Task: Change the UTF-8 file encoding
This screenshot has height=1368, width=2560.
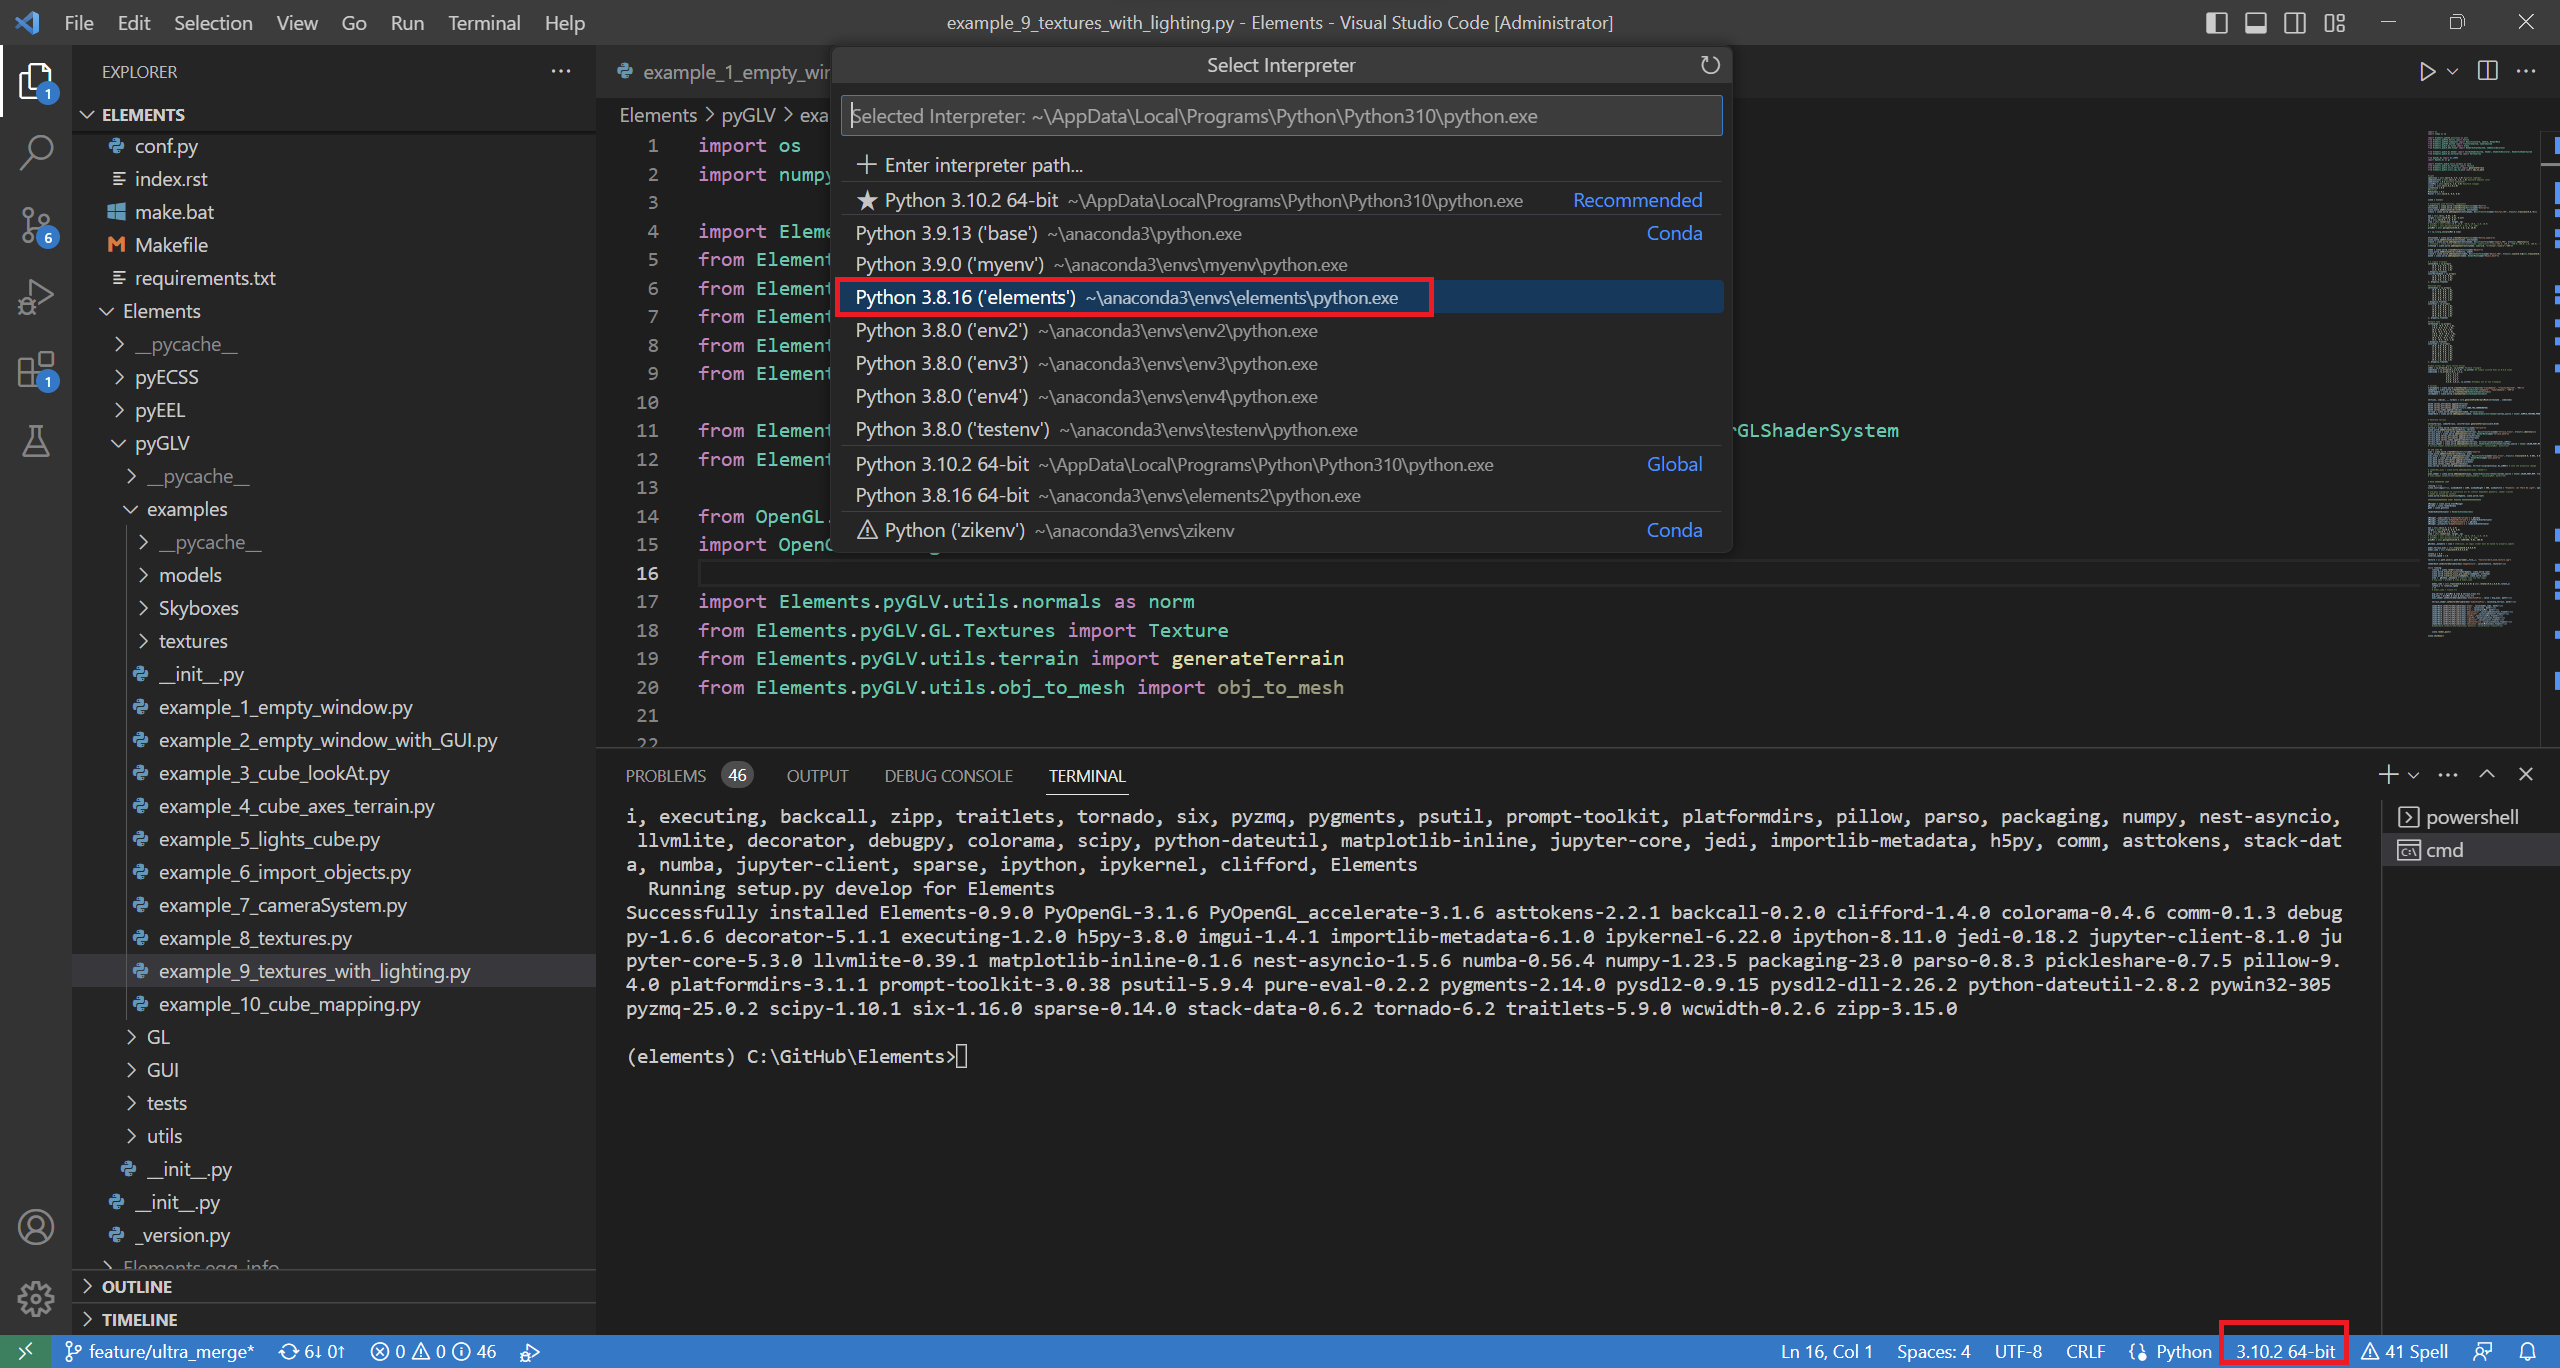Action: 2018,1352
